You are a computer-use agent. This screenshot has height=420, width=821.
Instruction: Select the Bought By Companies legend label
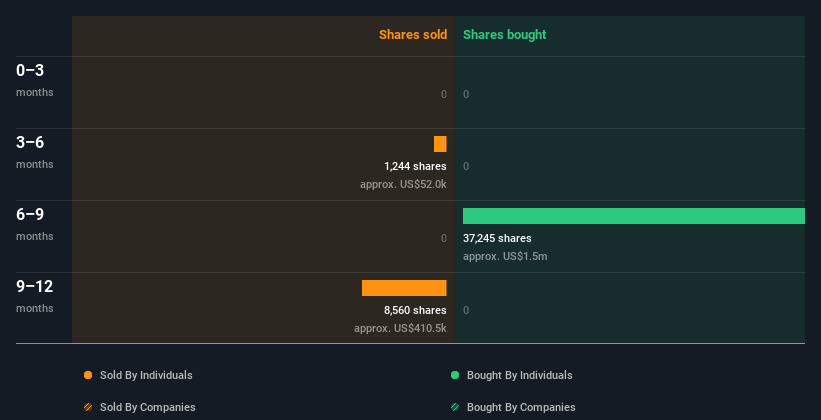tap(521, 407)
